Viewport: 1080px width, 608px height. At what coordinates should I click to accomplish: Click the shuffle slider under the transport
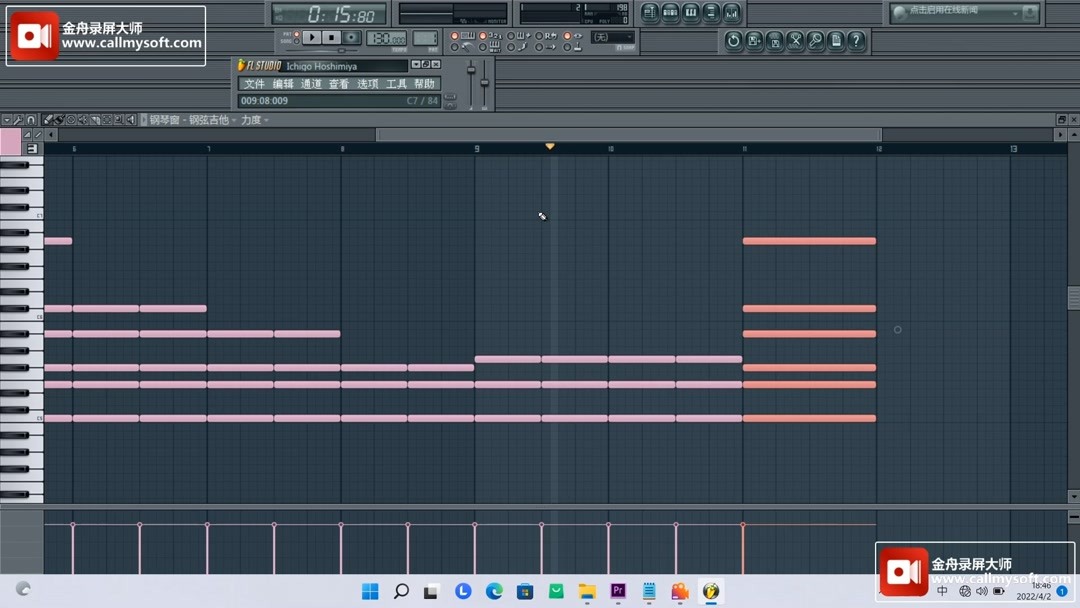340,48
